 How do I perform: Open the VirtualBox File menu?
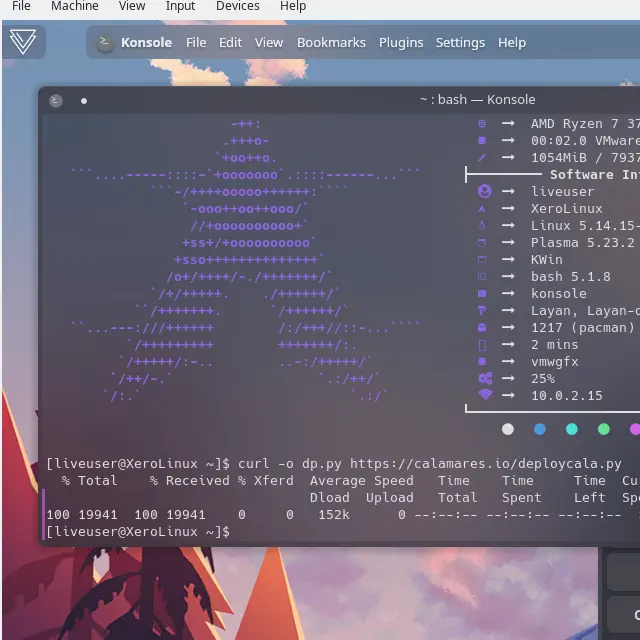point(21,6)
